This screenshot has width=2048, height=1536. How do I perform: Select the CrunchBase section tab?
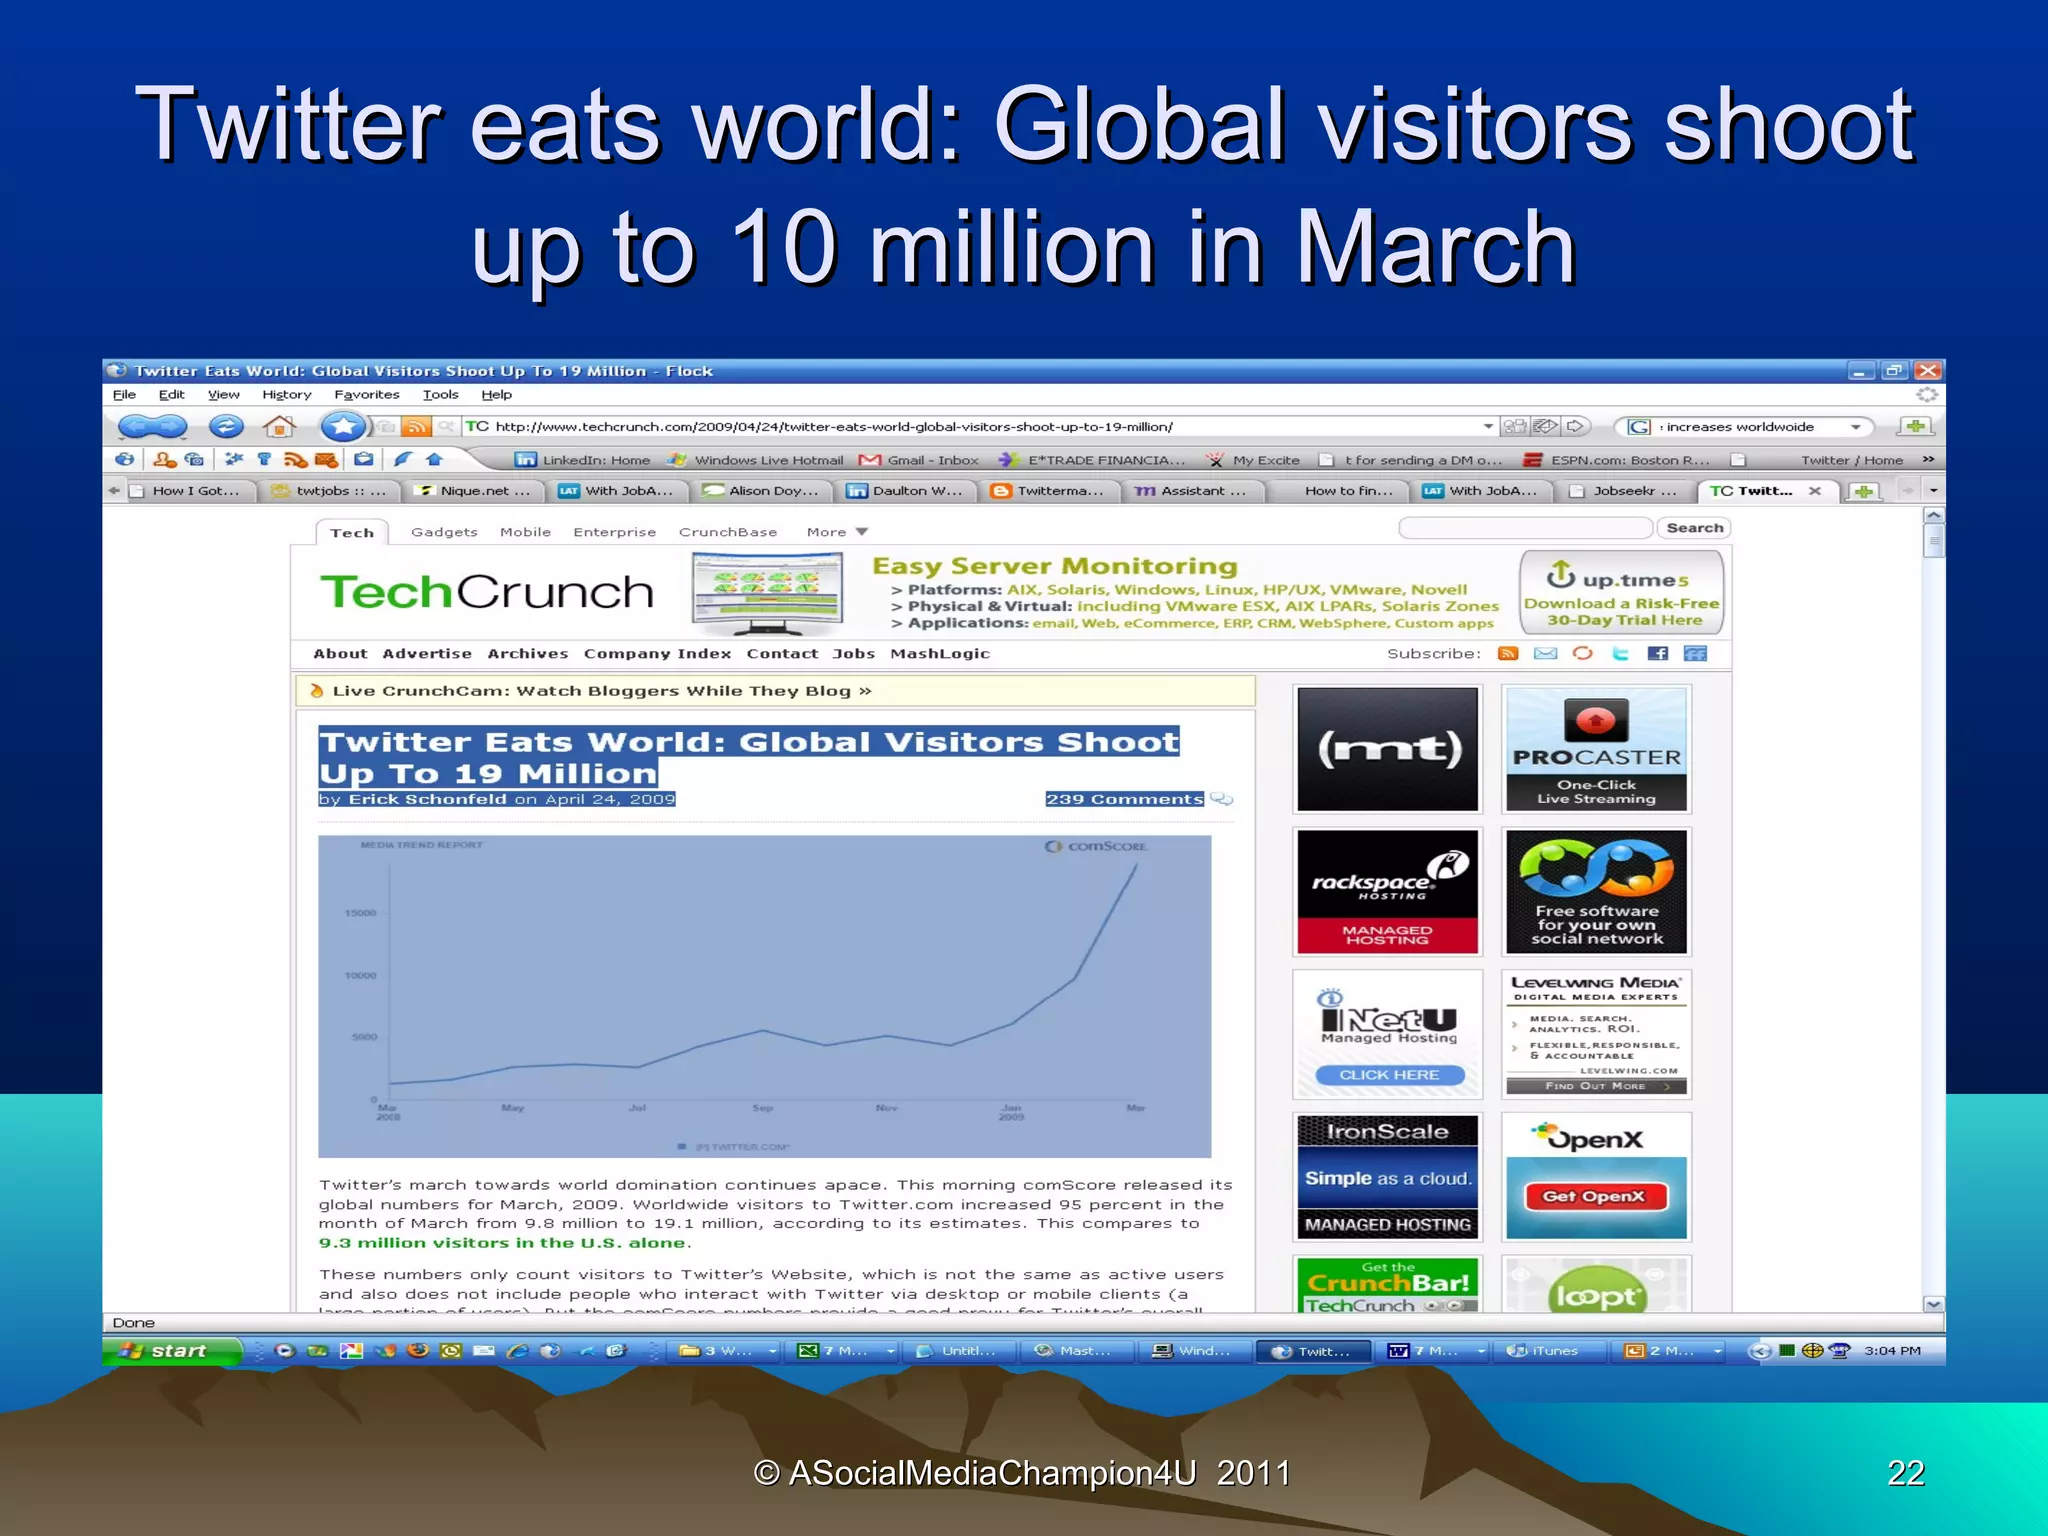728,532
